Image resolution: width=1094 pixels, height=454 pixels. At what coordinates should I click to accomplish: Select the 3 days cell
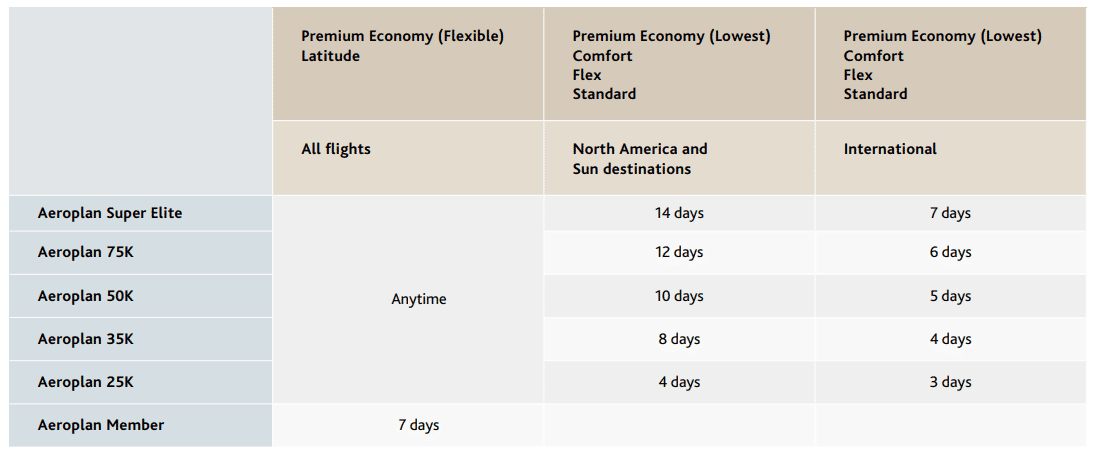click(950, 382)
